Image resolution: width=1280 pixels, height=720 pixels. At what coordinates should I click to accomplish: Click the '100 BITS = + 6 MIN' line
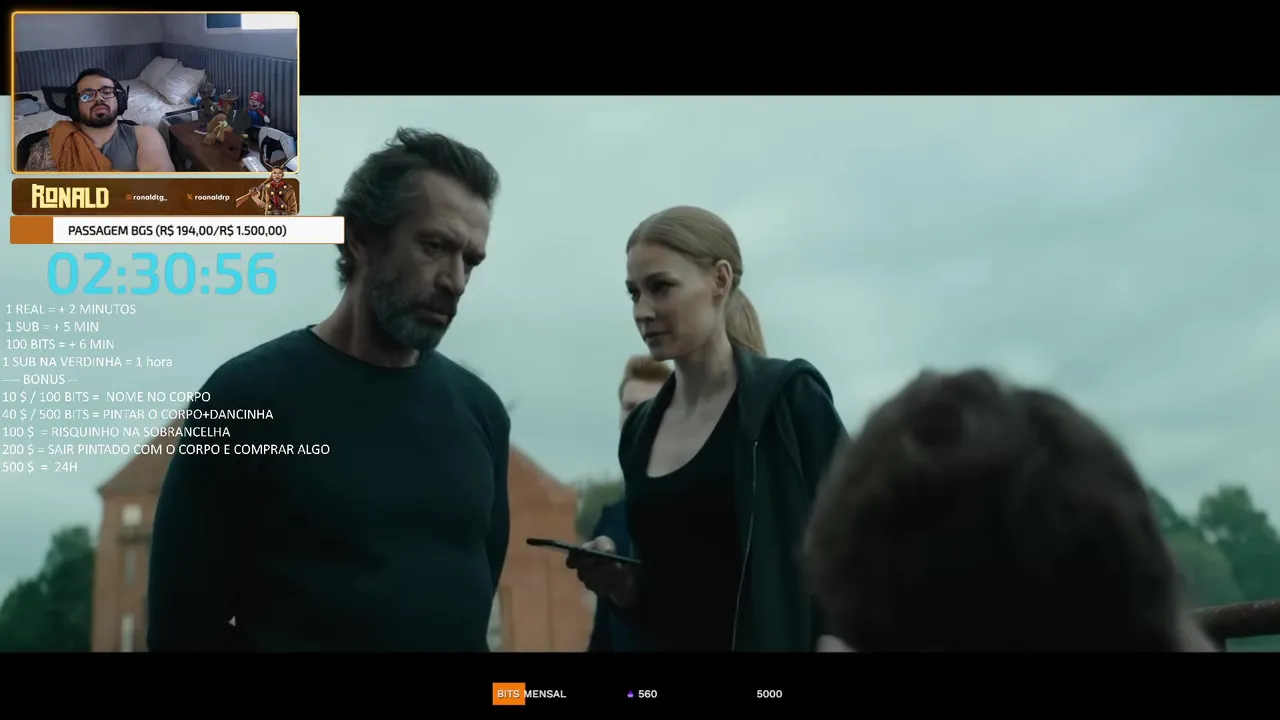click(60, 344)
